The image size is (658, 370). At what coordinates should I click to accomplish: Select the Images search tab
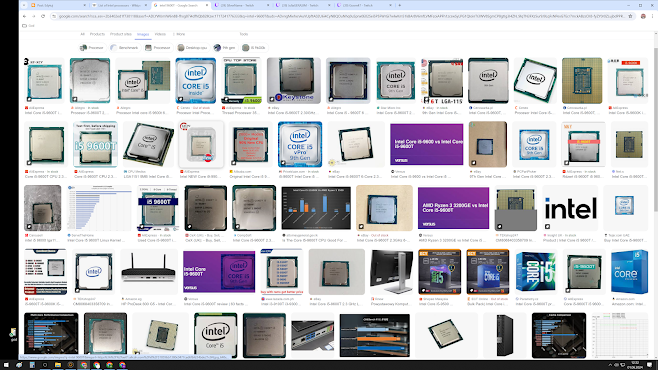[143, 34]
